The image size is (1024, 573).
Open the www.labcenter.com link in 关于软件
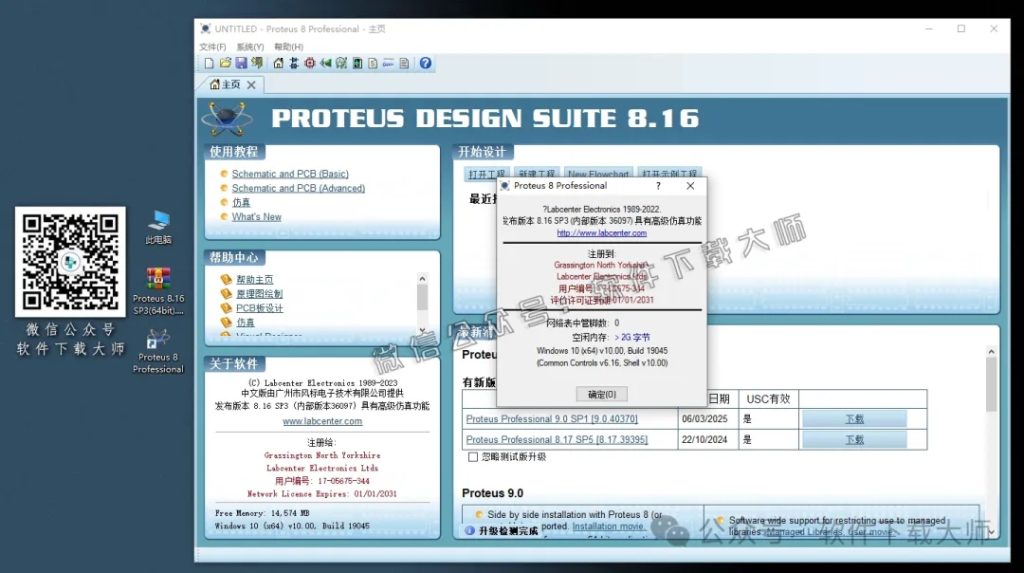[x=322, y=421]
